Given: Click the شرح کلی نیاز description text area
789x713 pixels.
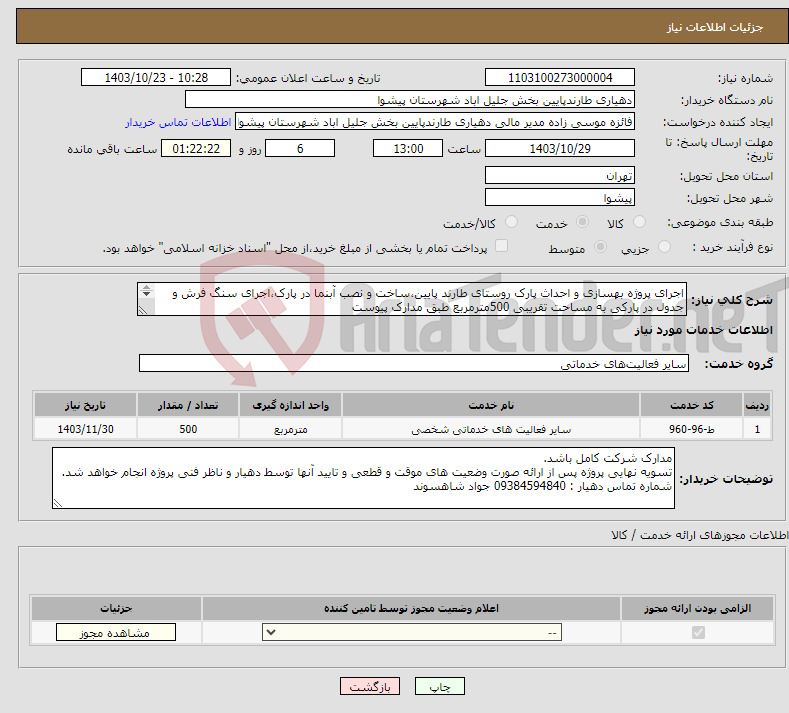Looking at the screenshot, I should pos(412,299).
